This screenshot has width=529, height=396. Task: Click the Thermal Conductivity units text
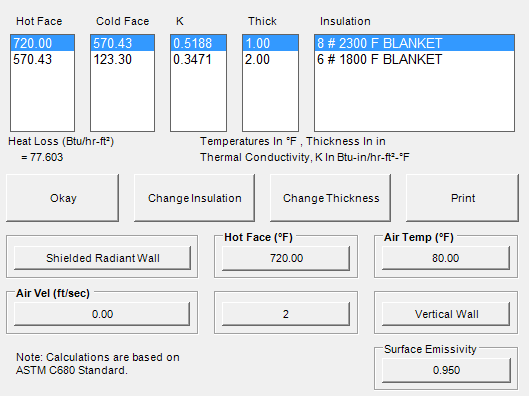(305, 157)
